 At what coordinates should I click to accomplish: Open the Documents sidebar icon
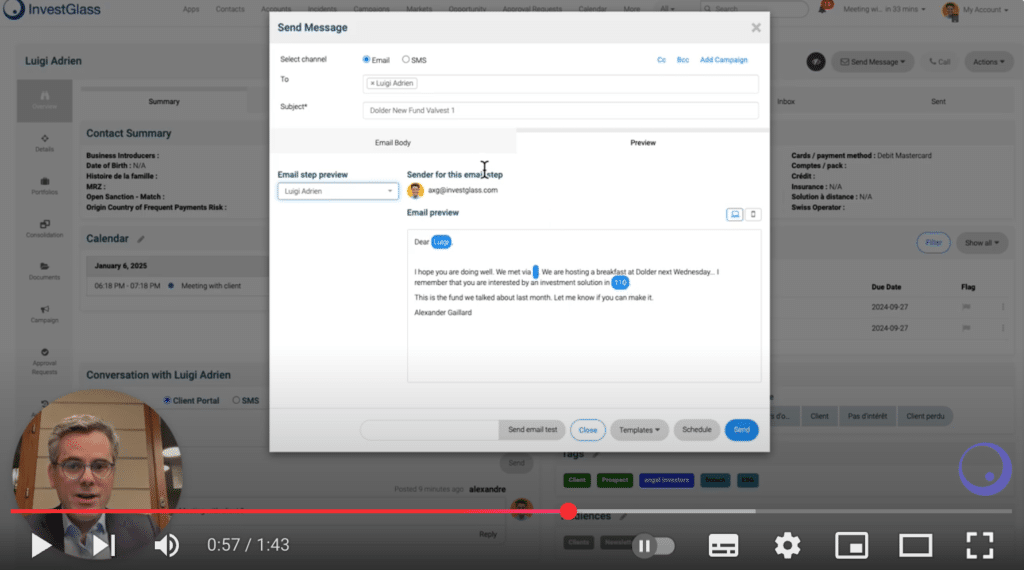tap(44, 271)
